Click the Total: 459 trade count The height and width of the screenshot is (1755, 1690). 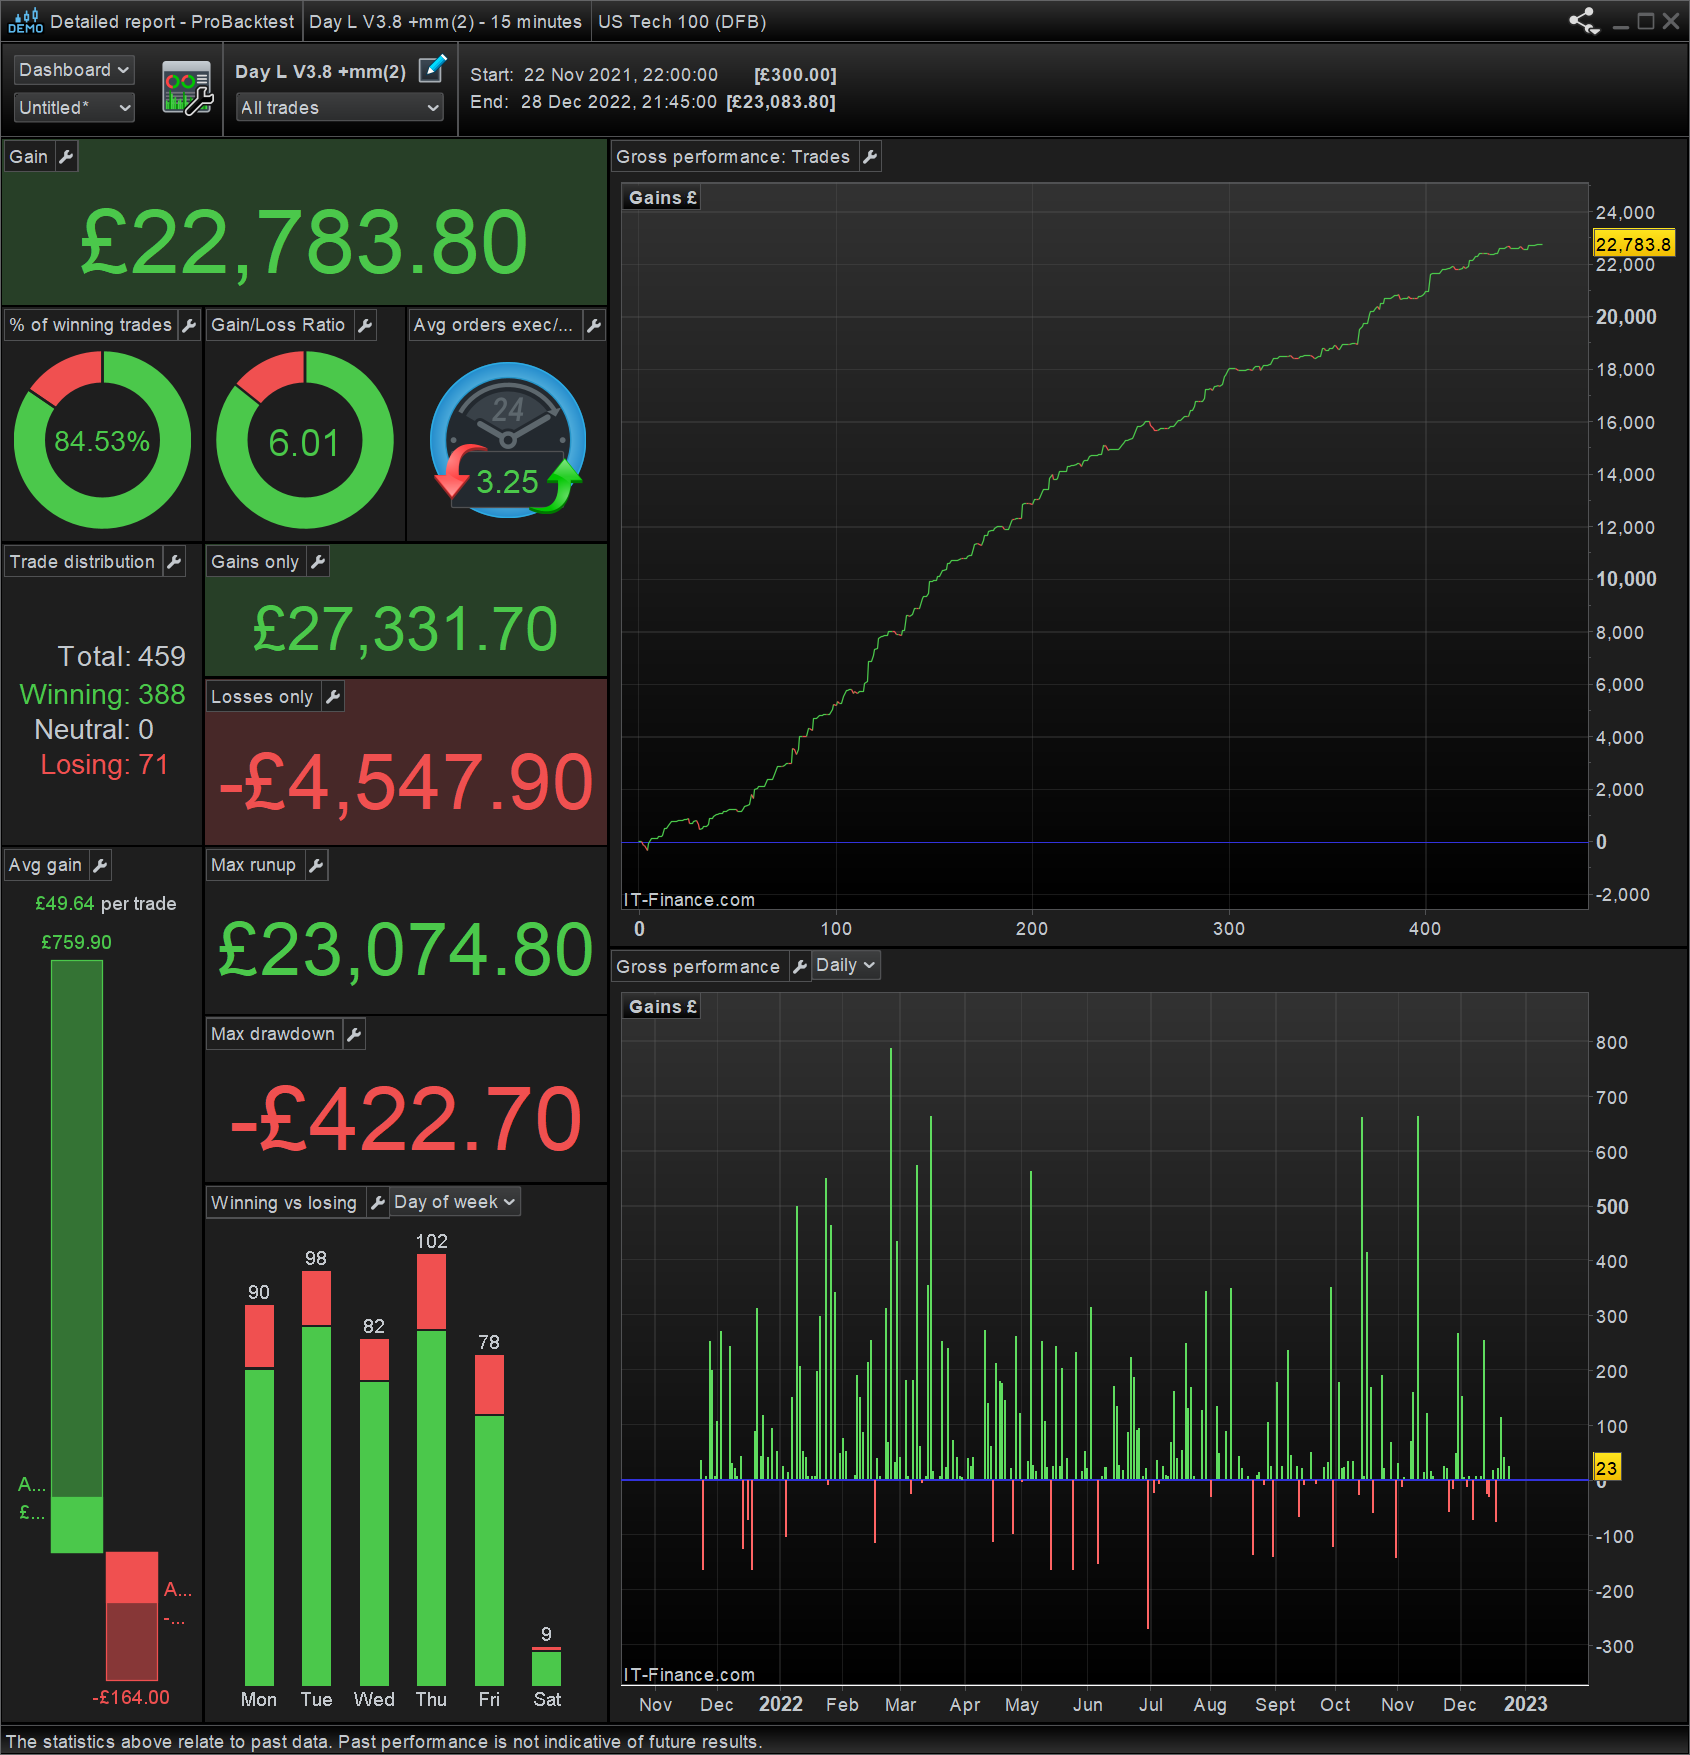click(x=121, y=656)
